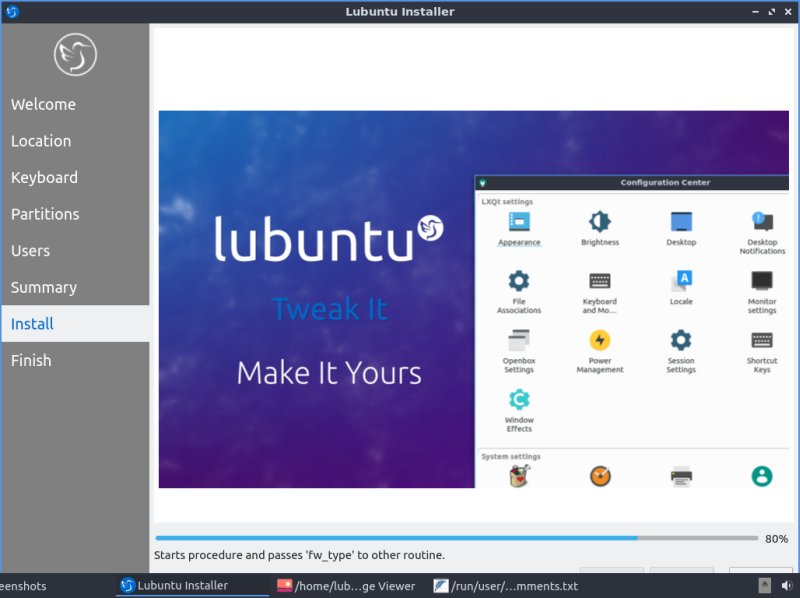Switch to the image viewer taskbar entry
The image size is (800, 598).
tap(346, 586)
